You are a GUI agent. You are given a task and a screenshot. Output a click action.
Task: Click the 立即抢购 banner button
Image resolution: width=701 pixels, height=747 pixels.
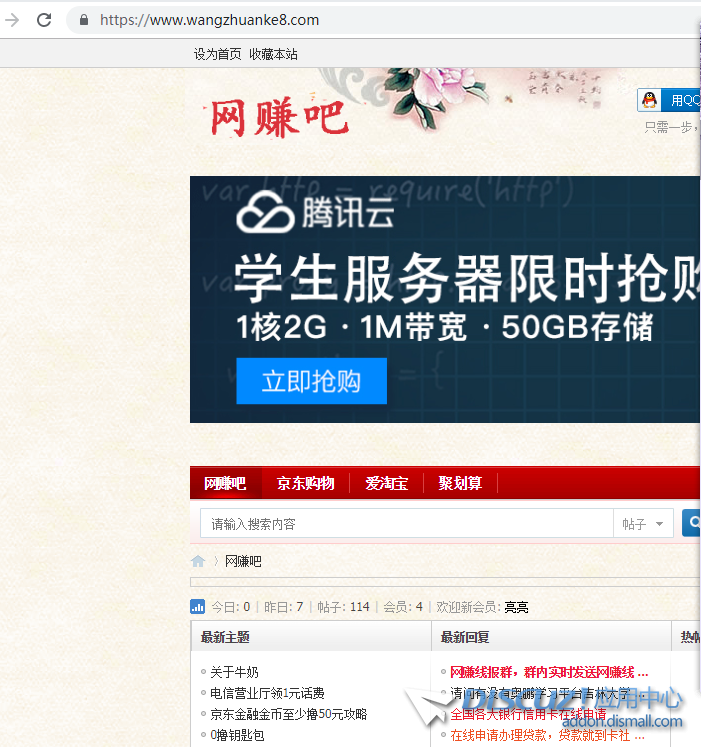(x=312, y=381)
